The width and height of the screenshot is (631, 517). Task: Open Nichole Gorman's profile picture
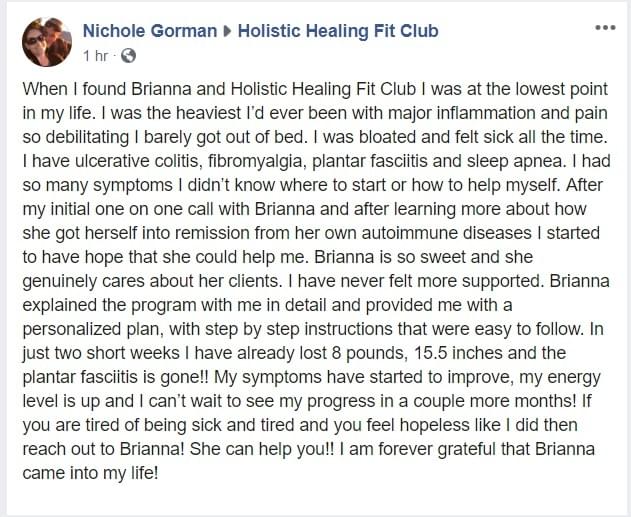point(47,42)
